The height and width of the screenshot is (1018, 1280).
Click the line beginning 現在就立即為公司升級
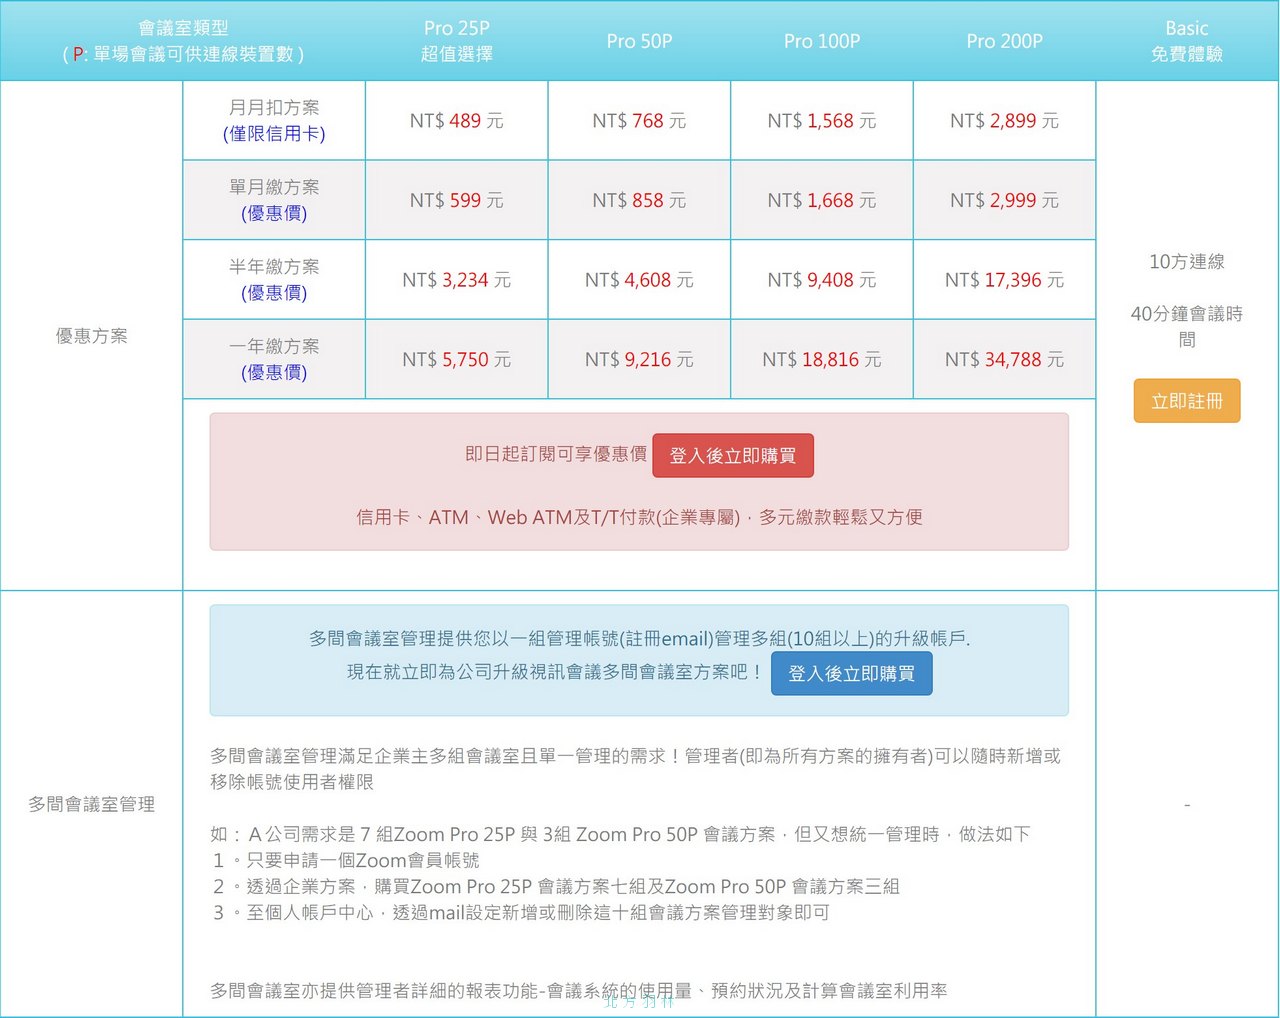pyautogui.click(x=555, y=673)
